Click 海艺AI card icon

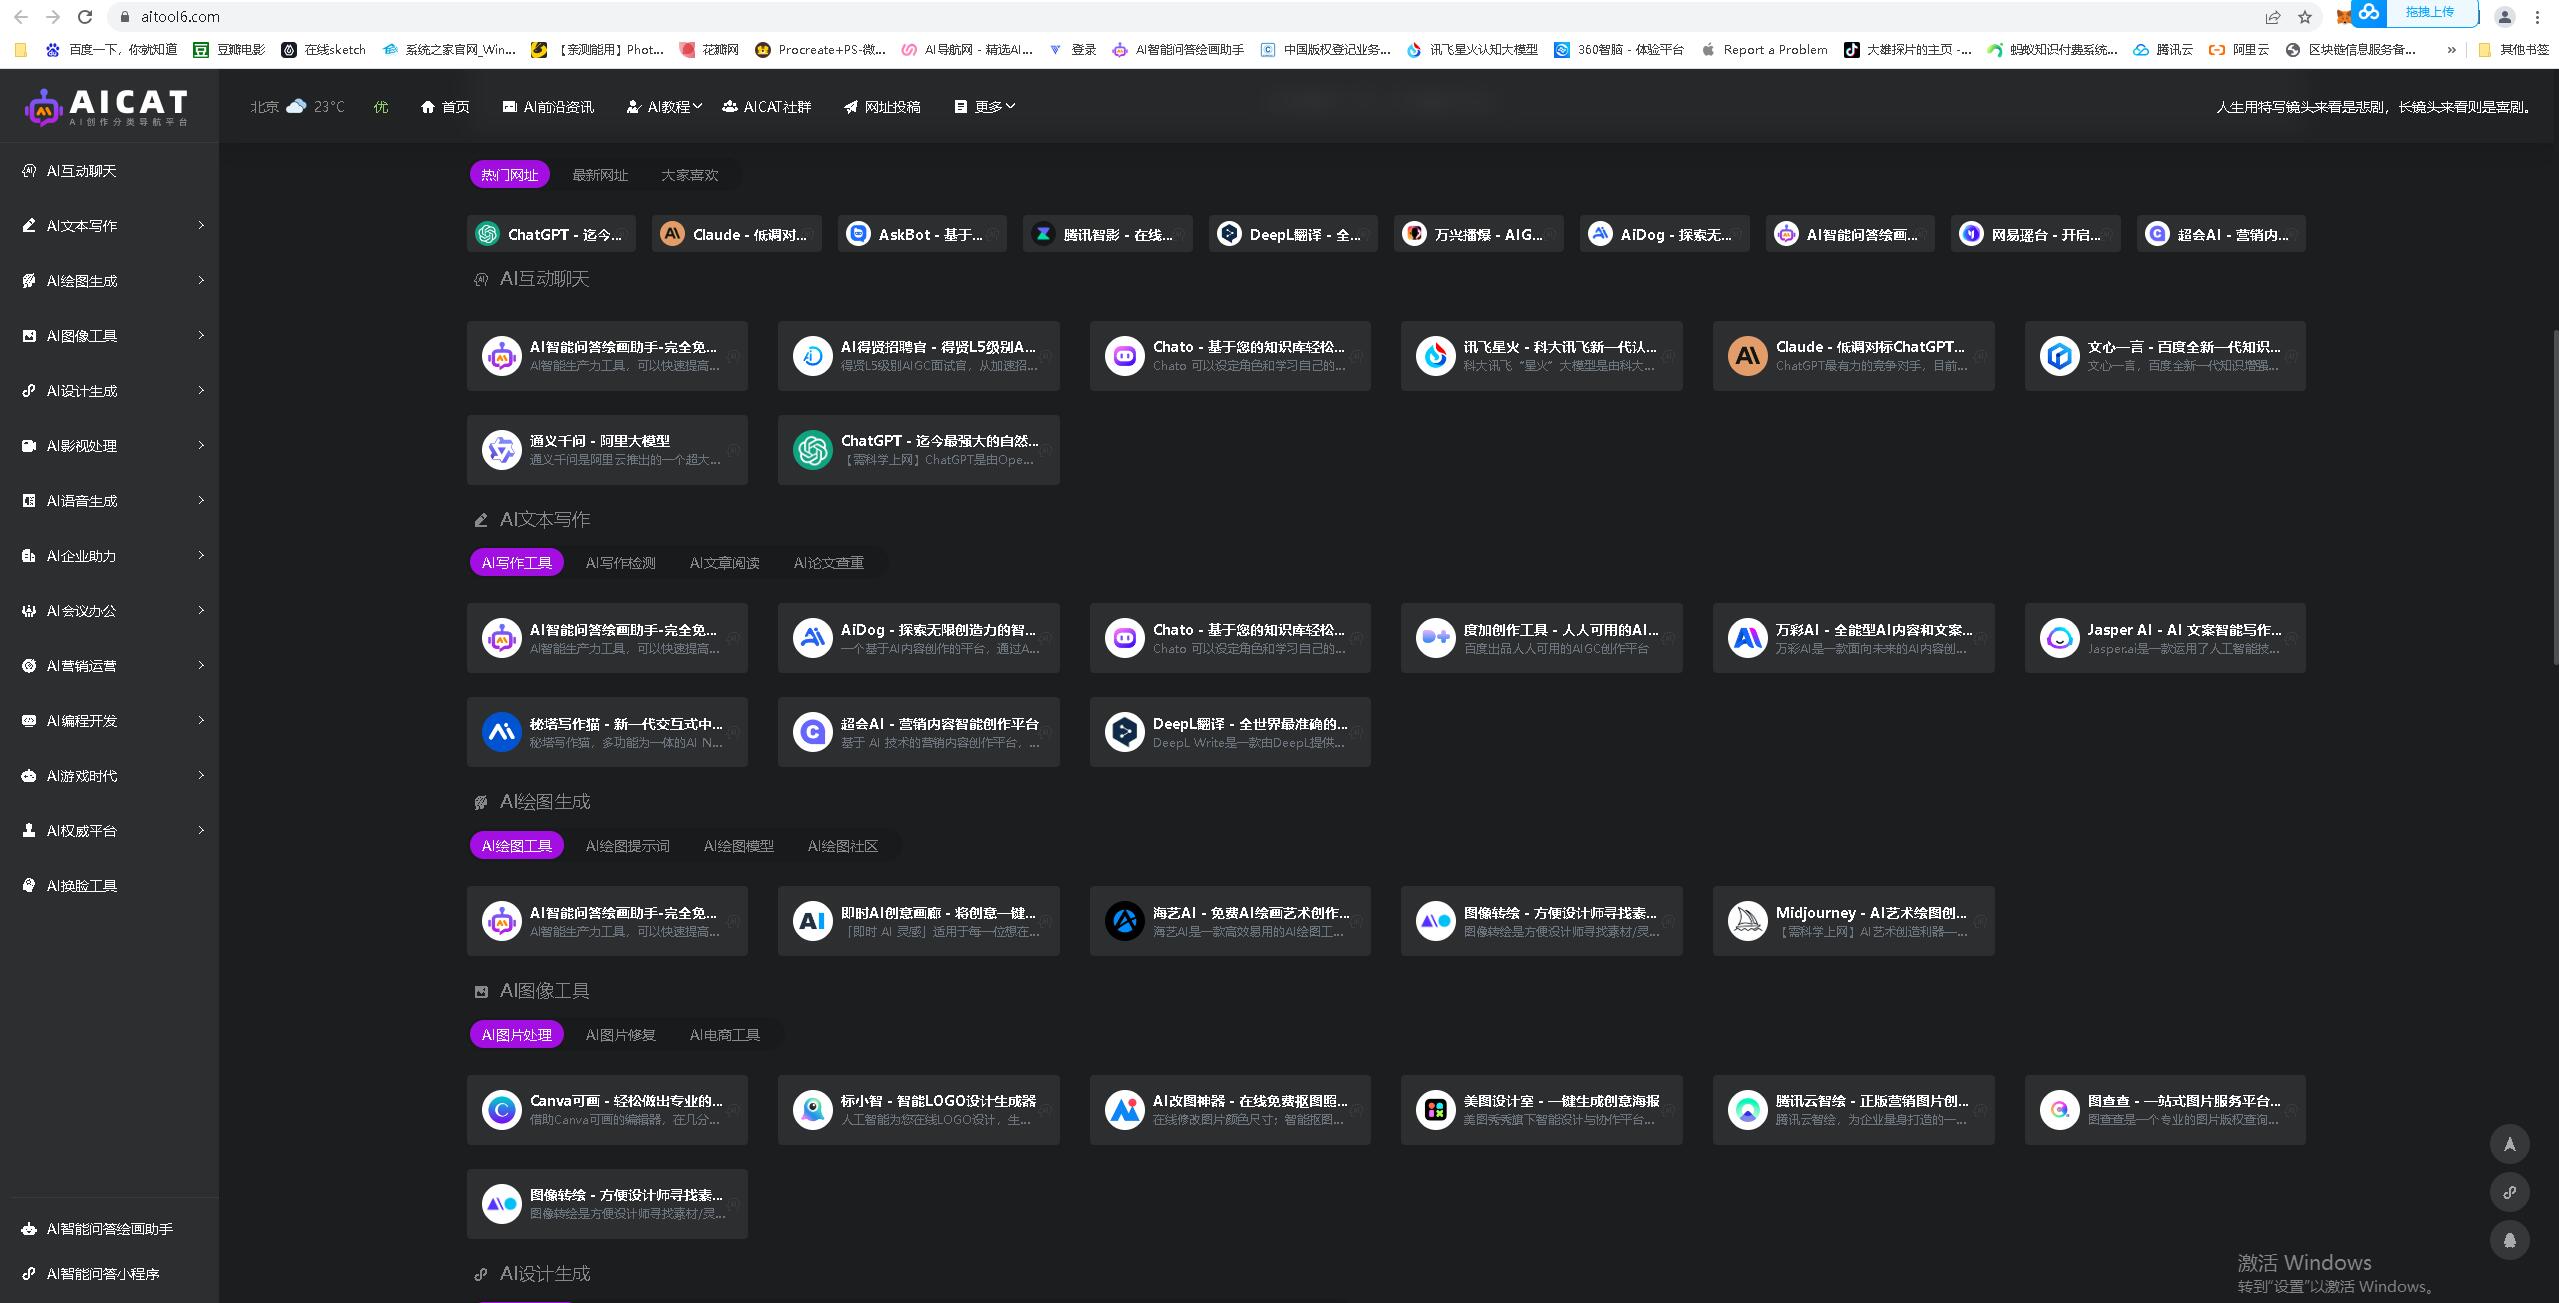tap(1124, 921)
